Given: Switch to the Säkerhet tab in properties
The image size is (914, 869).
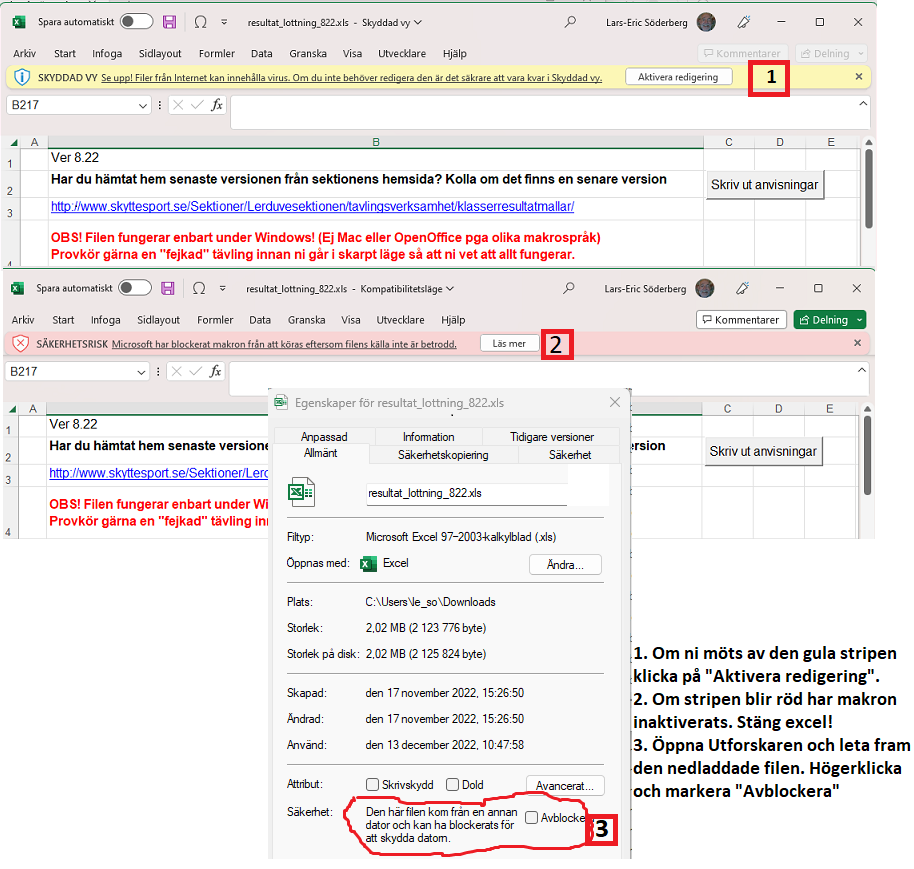Looking at the screenshot, I should click(569, 455).
